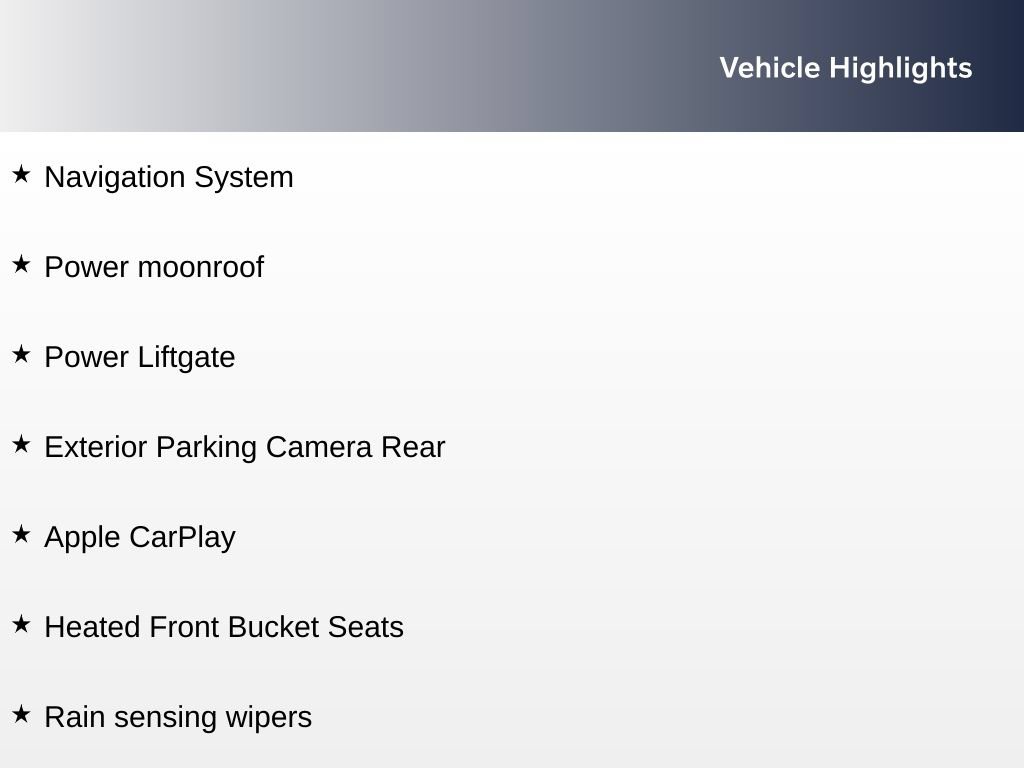Select the Rain sensing wipers text
1024x768 pixels.
(x=178, y=718)
